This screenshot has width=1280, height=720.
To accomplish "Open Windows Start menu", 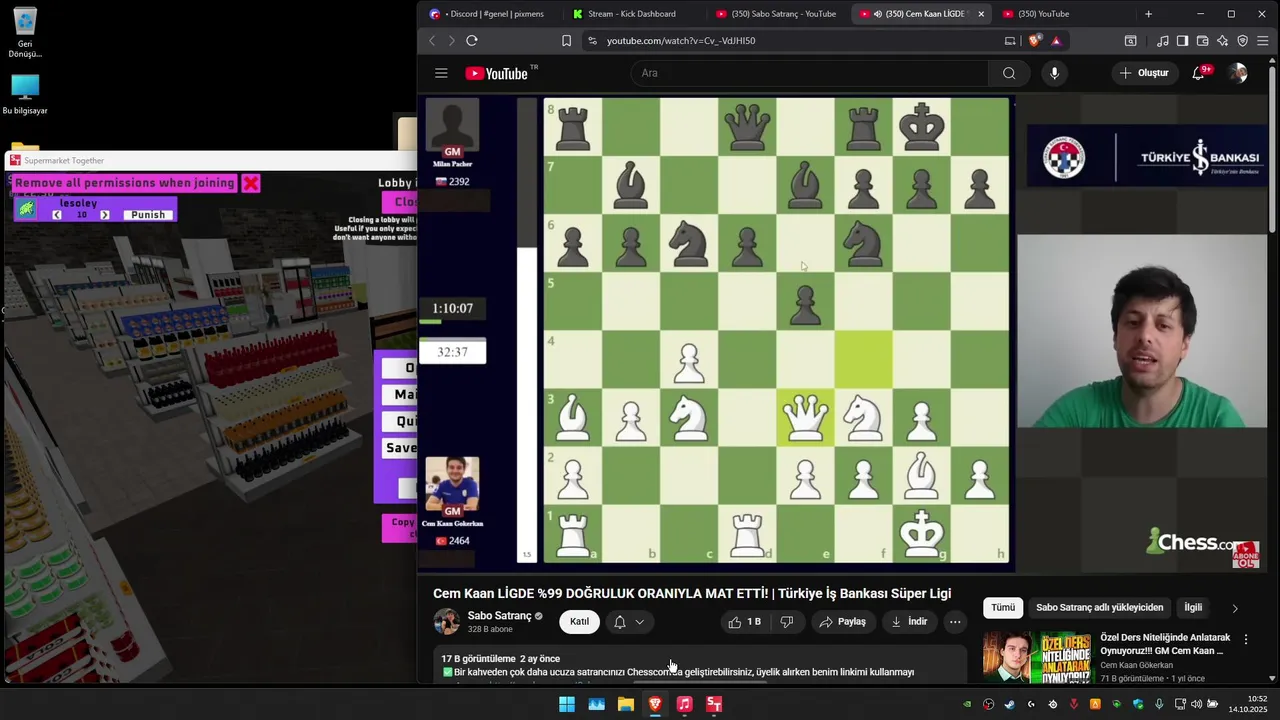I will [567, 704].
